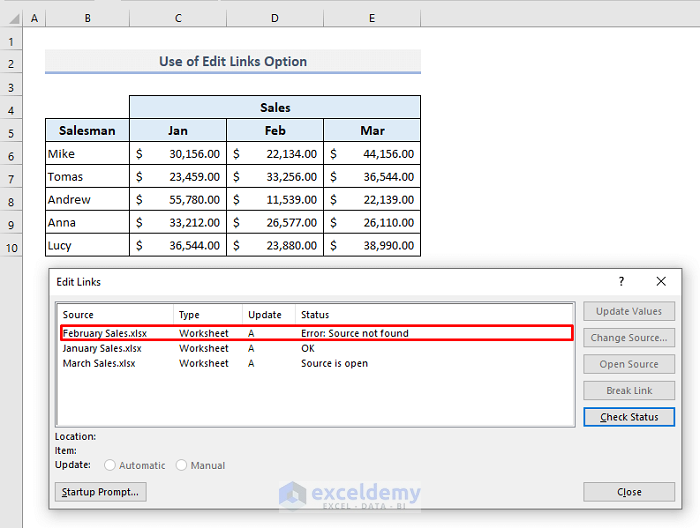Select column E header

coord(372,18)
